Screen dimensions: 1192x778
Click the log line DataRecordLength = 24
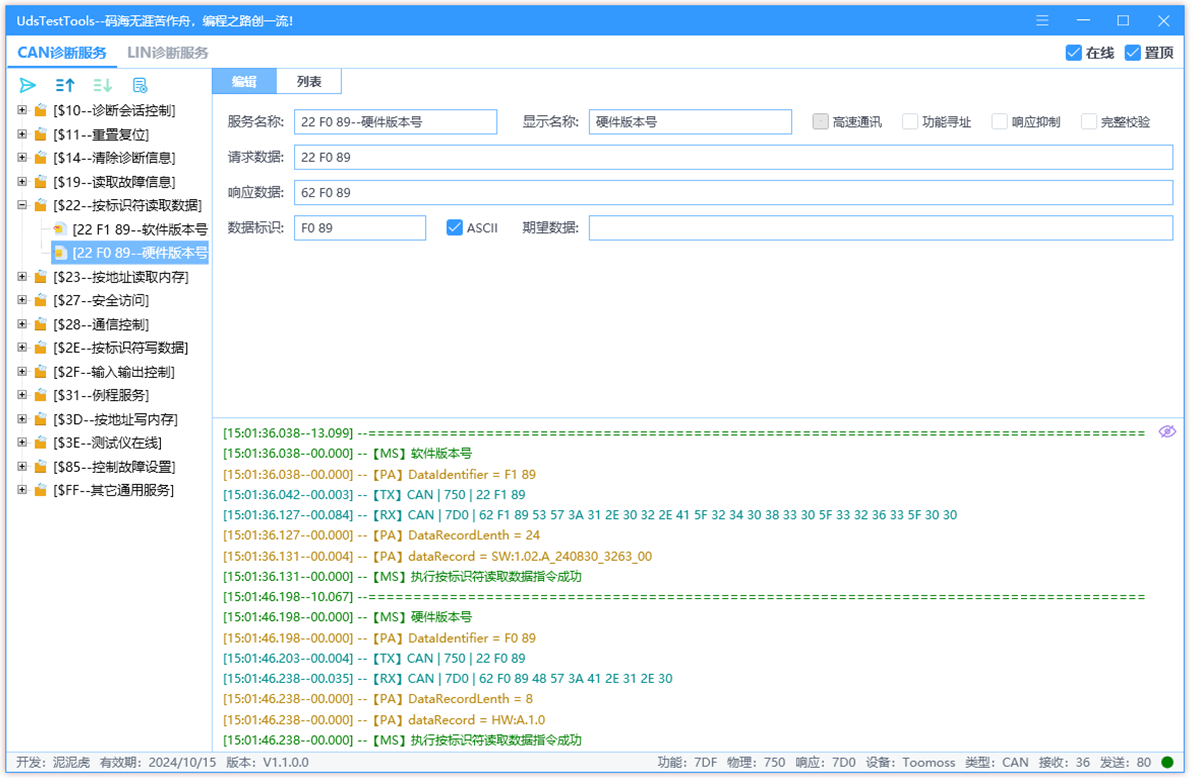pos(382,535)
